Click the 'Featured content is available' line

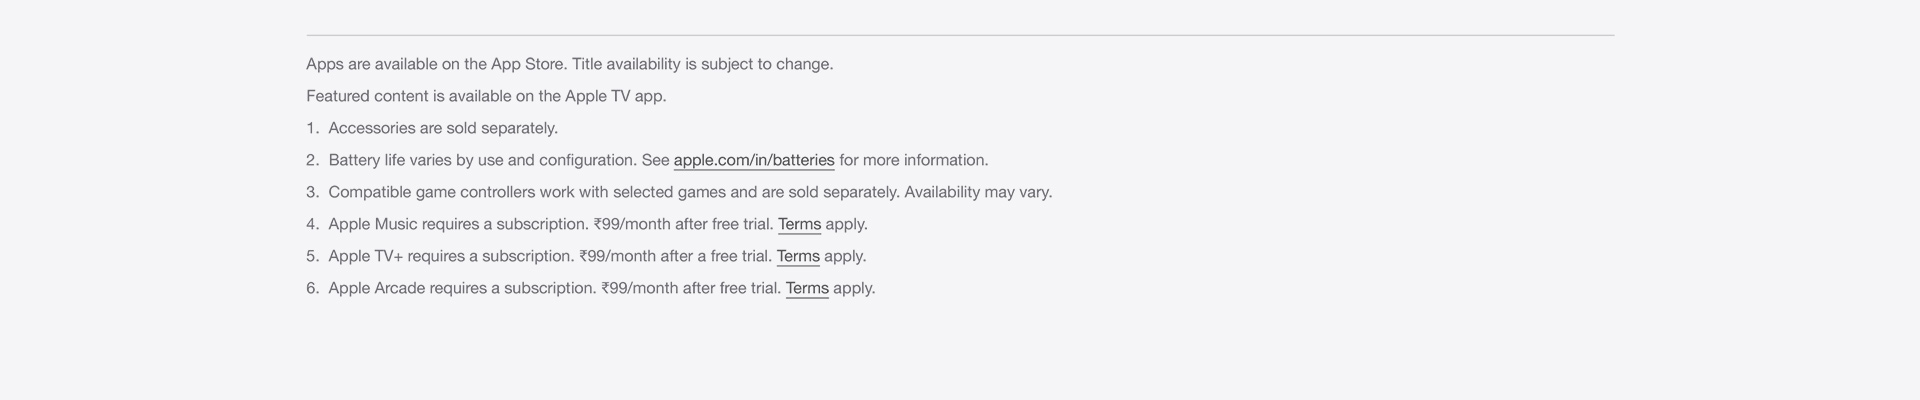[486, 96]
